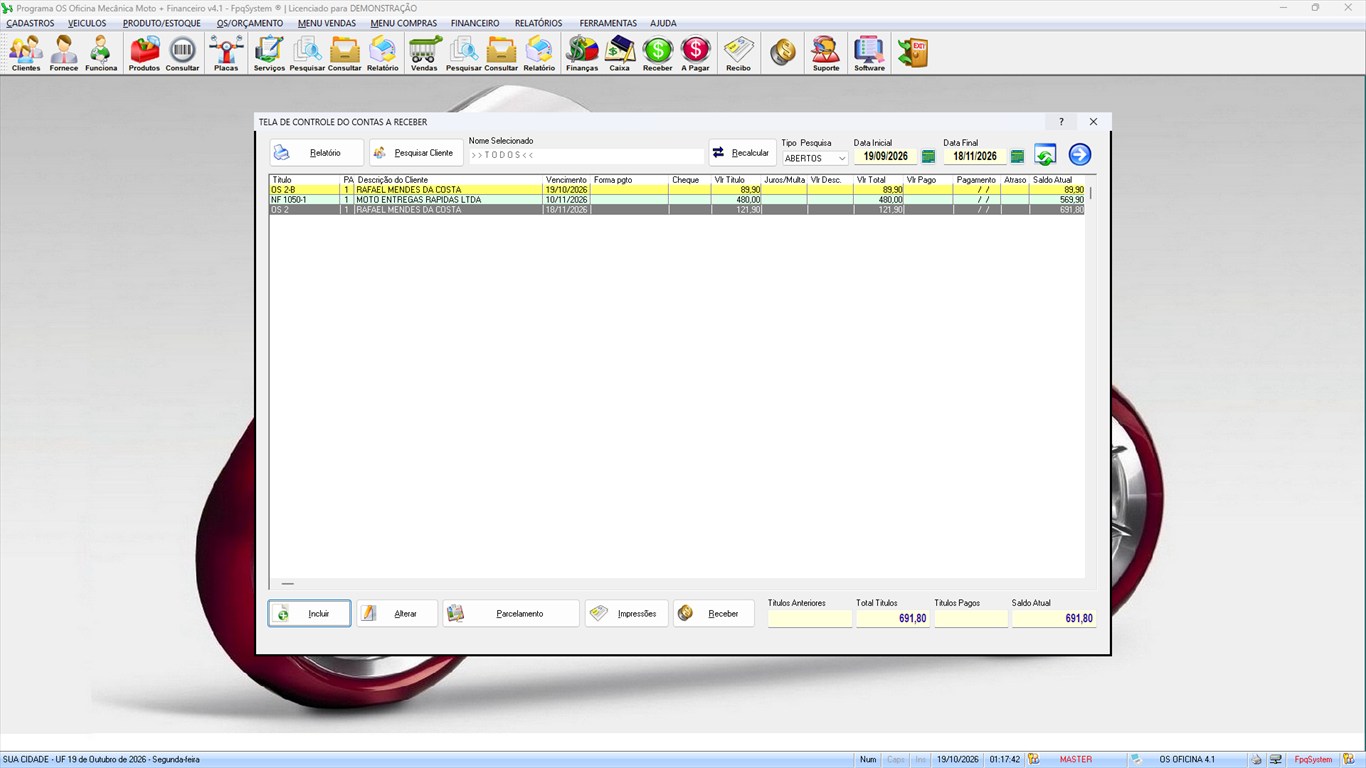Select the NF 1050-1 row

pos(677,200)
